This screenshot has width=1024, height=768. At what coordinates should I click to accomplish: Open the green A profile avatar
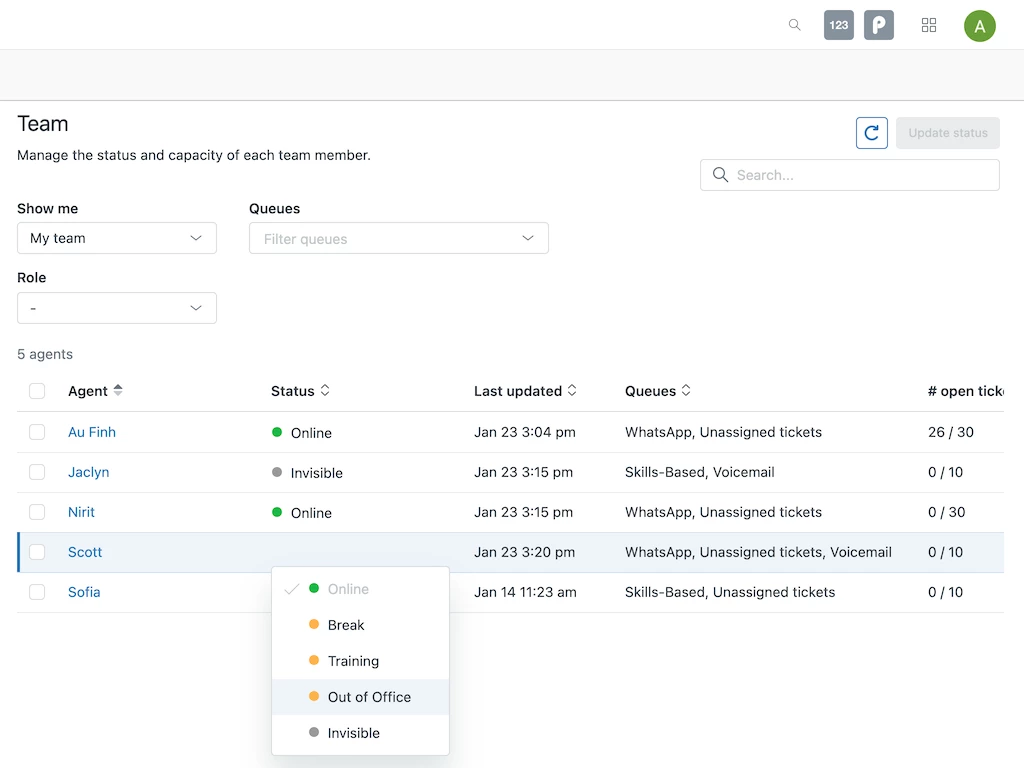[980, 26]
